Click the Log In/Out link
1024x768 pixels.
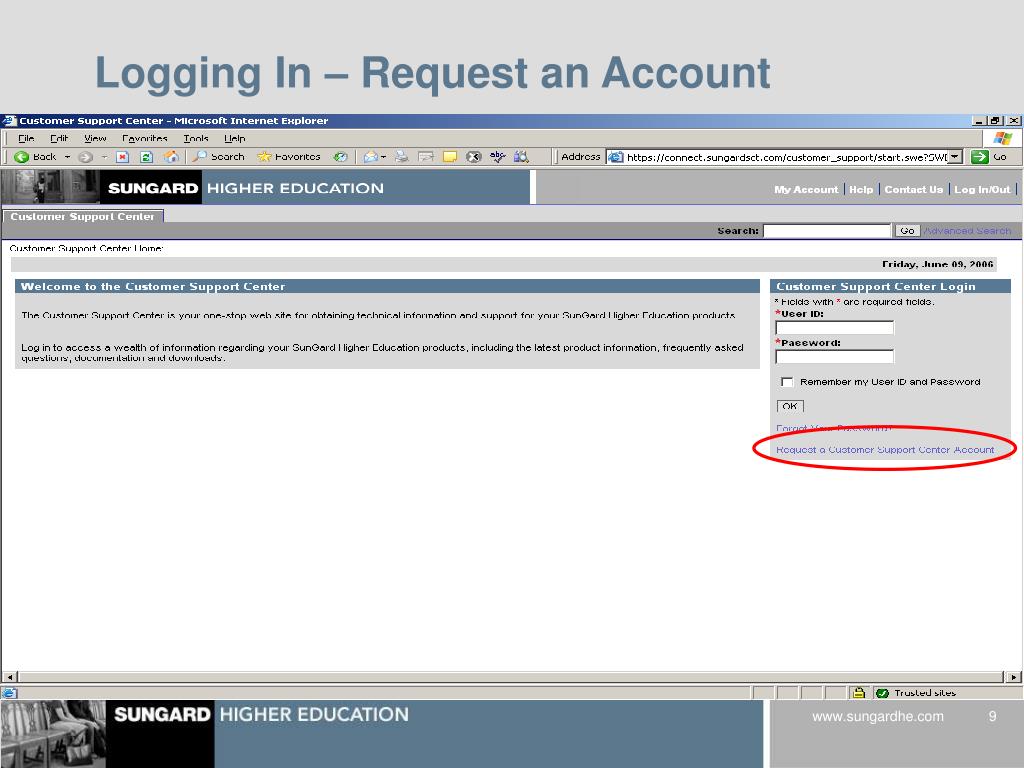[982, 189]
